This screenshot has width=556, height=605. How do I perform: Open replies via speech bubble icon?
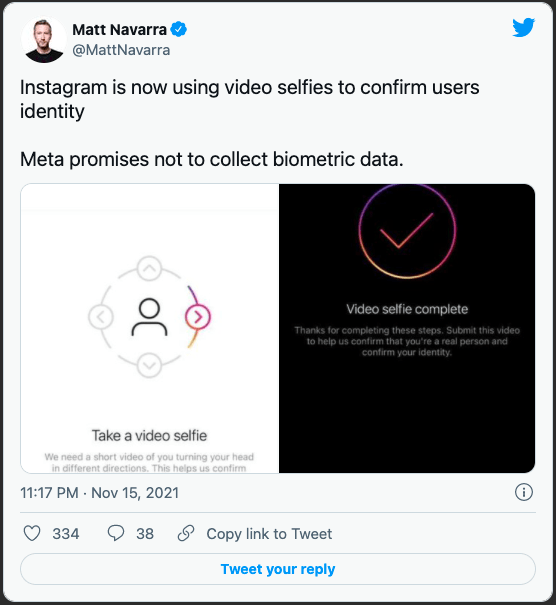click(x=115, y=533)
